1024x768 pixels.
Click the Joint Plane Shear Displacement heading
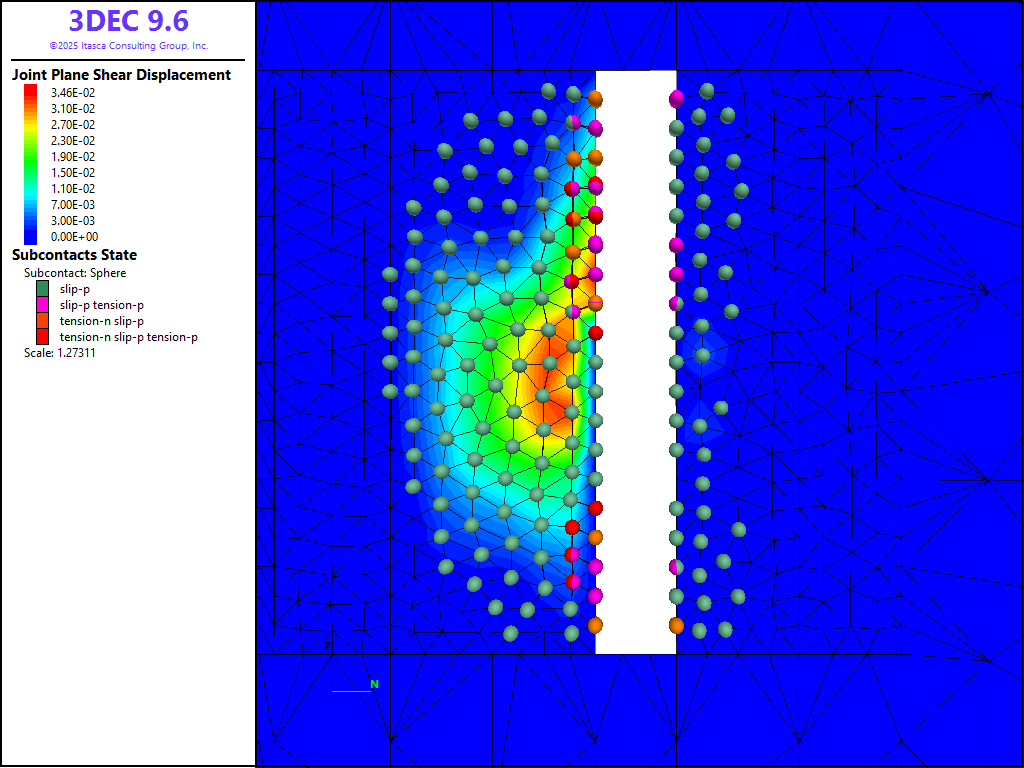pyautogui.click(x=121, y=75)
